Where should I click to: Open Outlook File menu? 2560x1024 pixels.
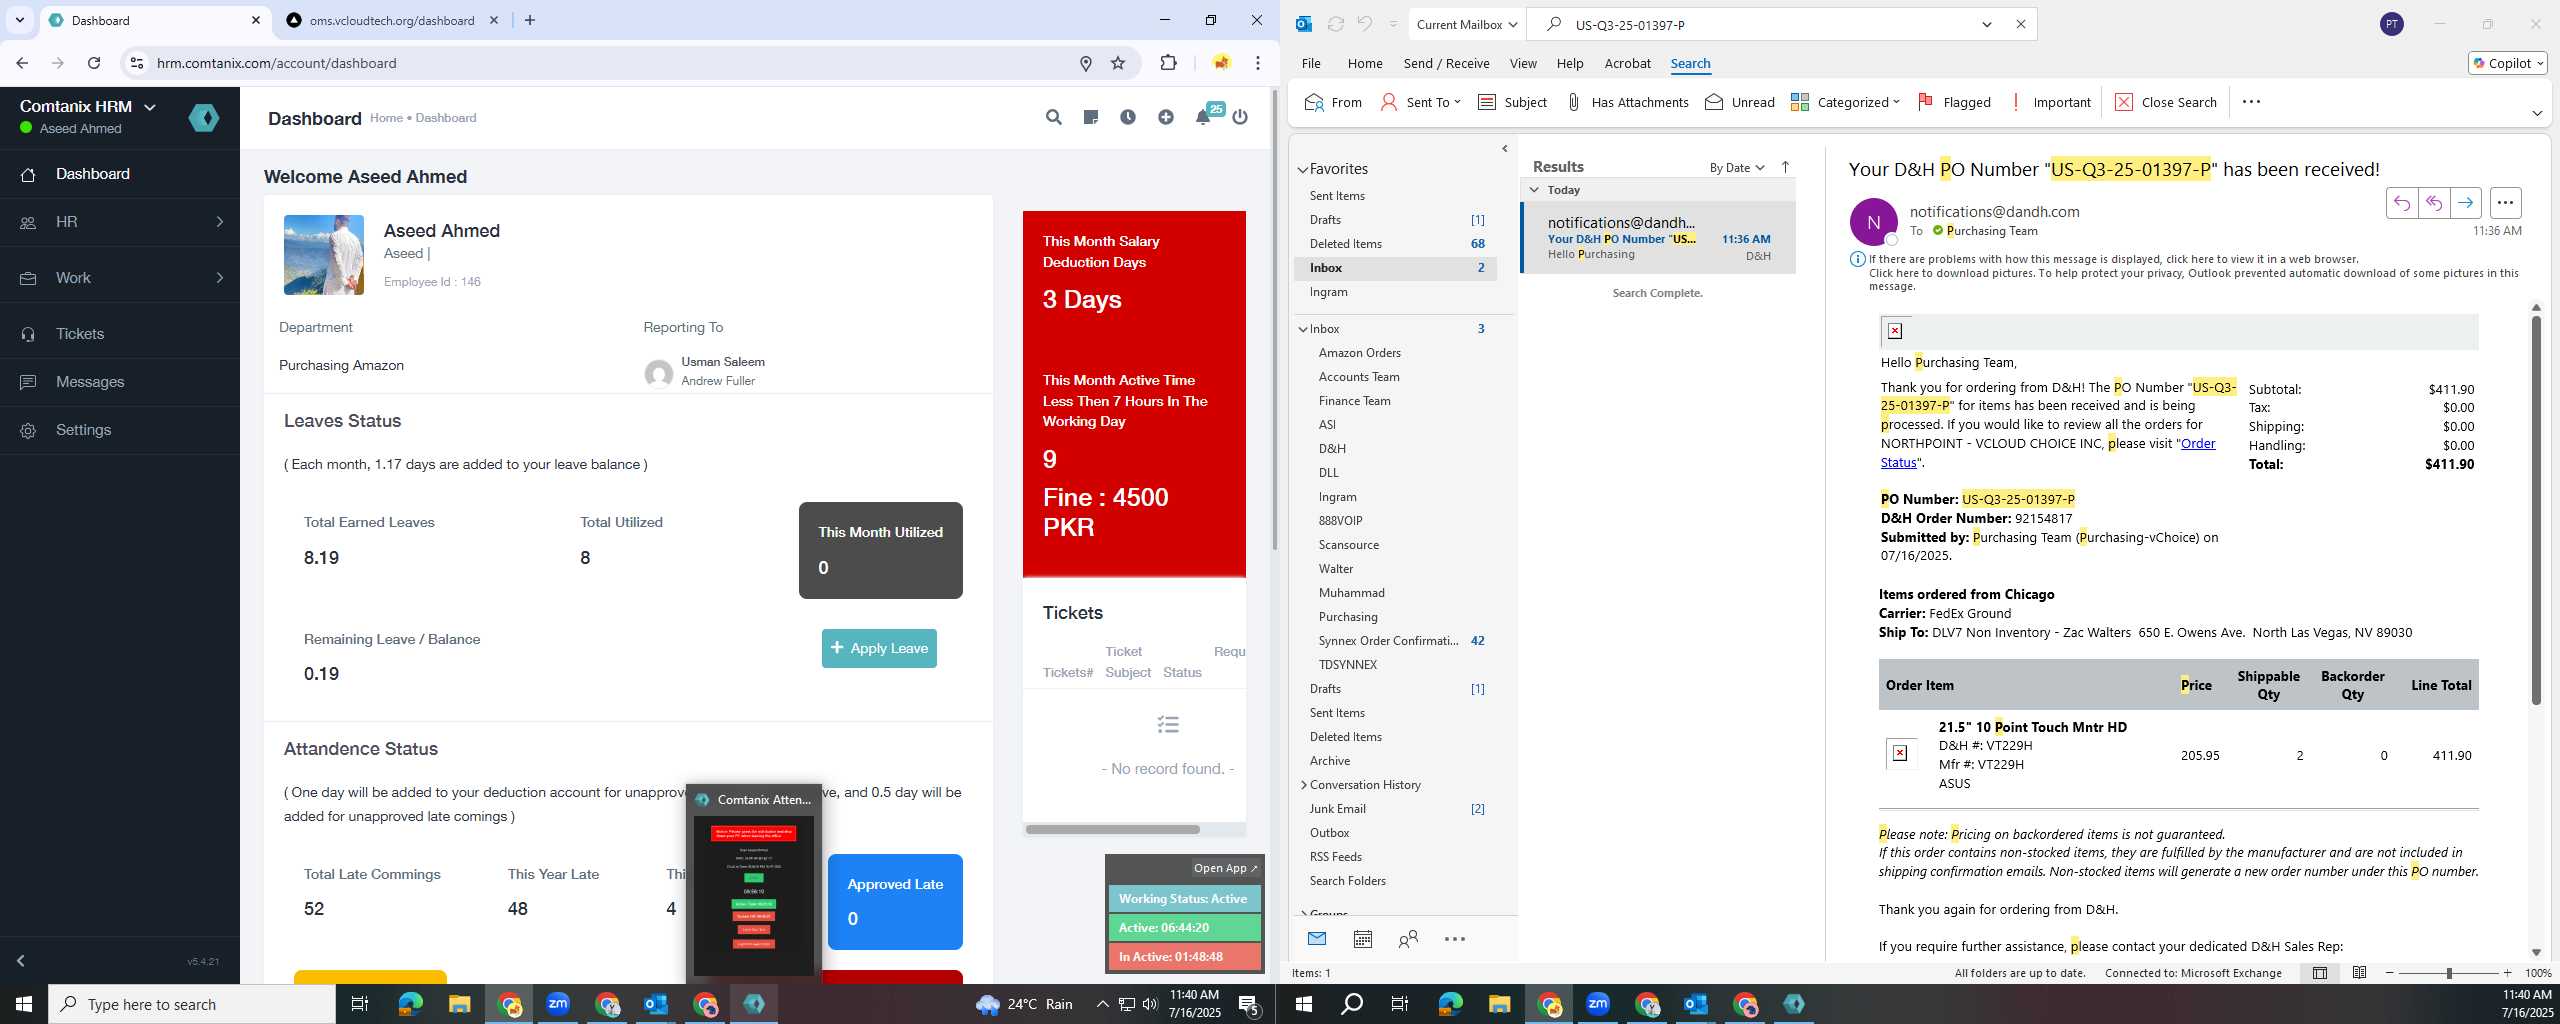click(x=1310, y=63)
